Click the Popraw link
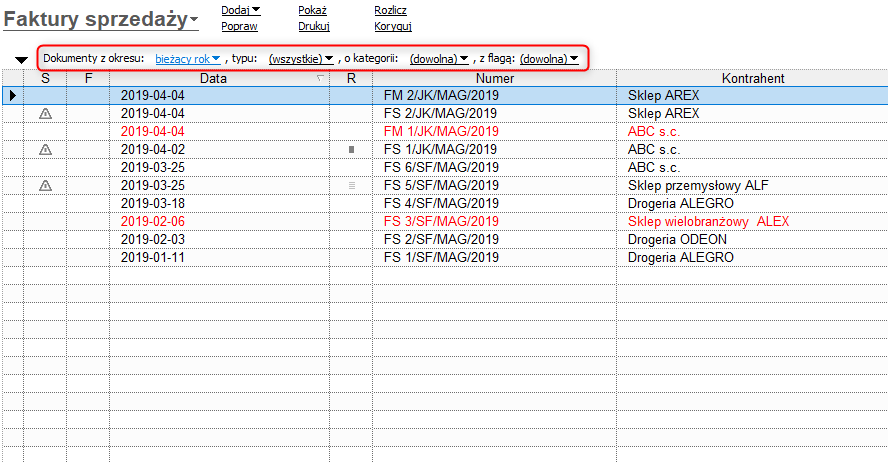This screenshot has width=888, height=463. (239, 26)
